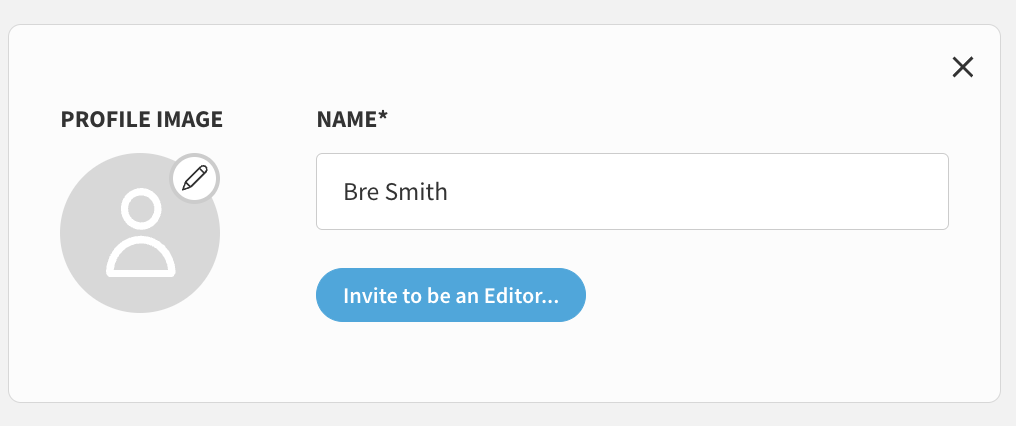The image size is (1016, 426).
Task: Click the word 'Editor...' on the blue button
Action: coord(521,296)
